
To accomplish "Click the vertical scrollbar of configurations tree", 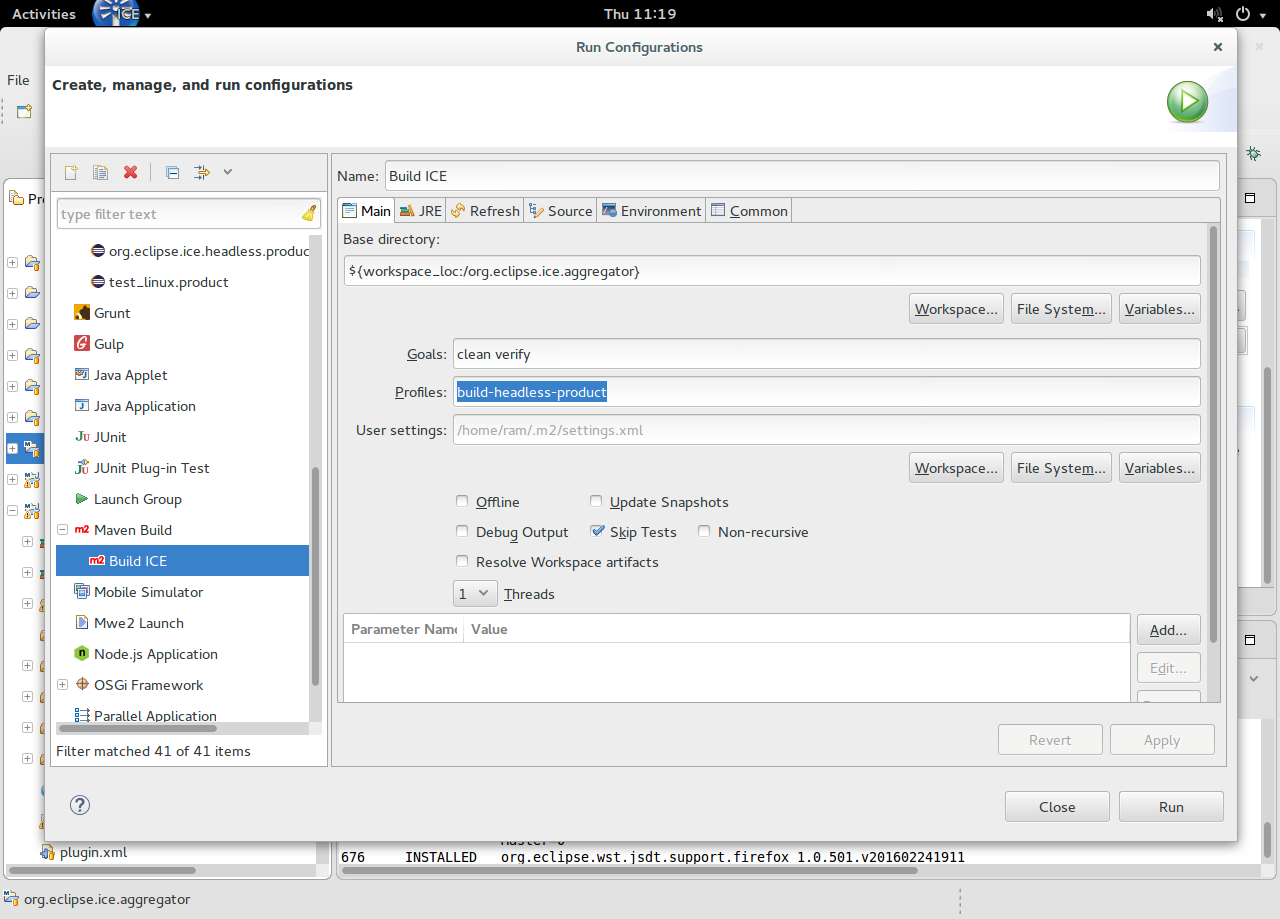I will coord(316,575).
